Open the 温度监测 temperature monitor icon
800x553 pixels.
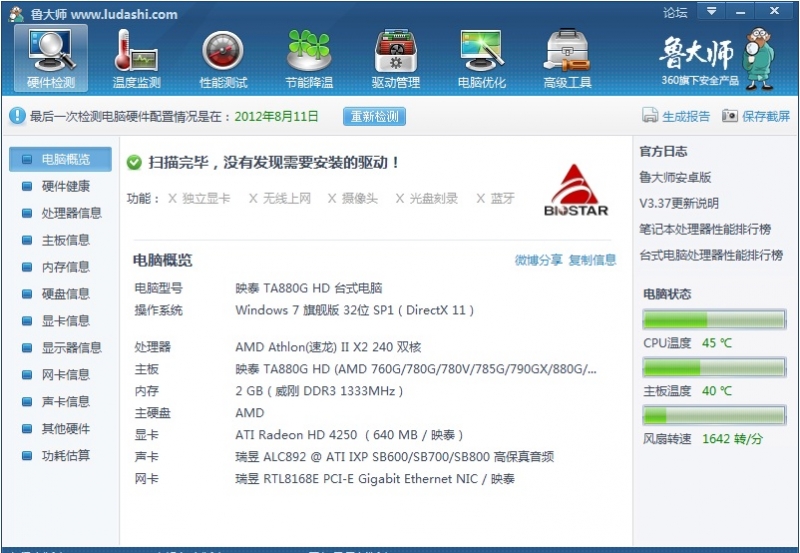(136, 57)
